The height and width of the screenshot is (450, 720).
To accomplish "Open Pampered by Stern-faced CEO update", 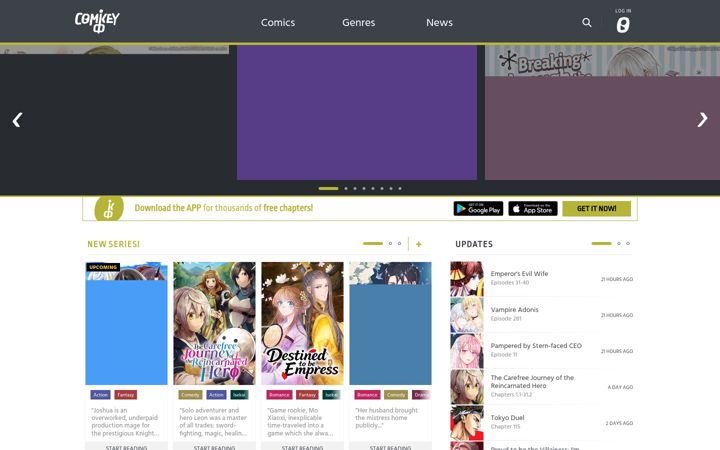I will click(x=536, y=346).
